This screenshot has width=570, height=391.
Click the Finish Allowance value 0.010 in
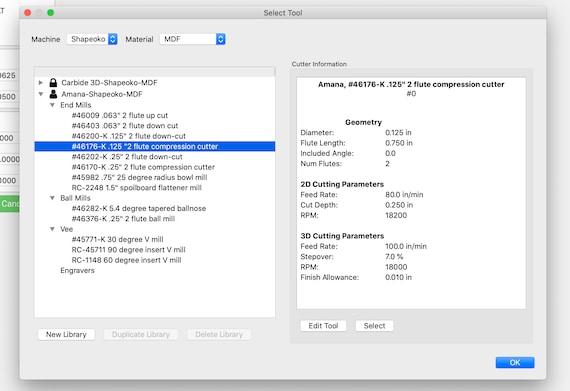pyautogui.click(x=398, y=278)
